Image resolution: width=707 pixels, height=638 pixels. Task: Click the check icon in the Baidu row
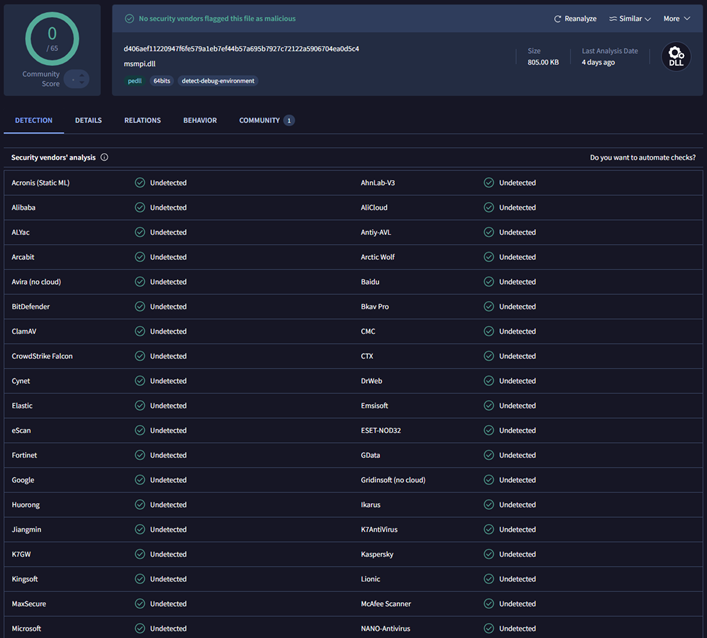point(489,282)
